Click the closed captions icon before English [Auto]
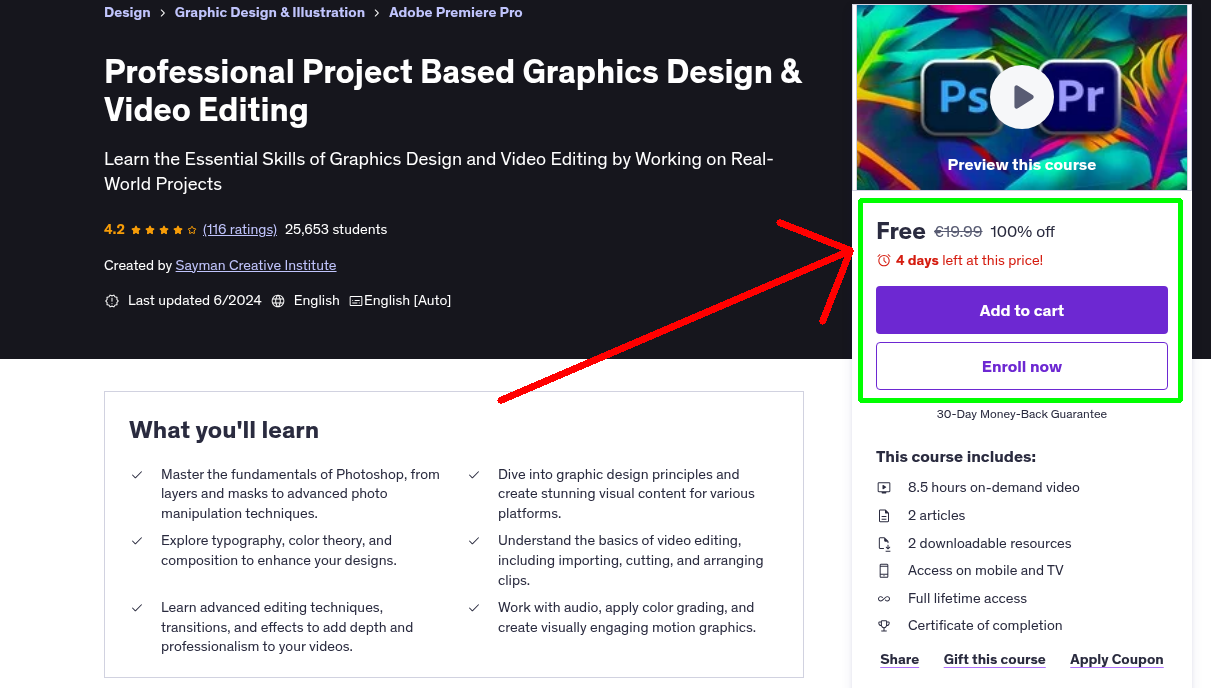1211x688 pixels. [355, 300]
